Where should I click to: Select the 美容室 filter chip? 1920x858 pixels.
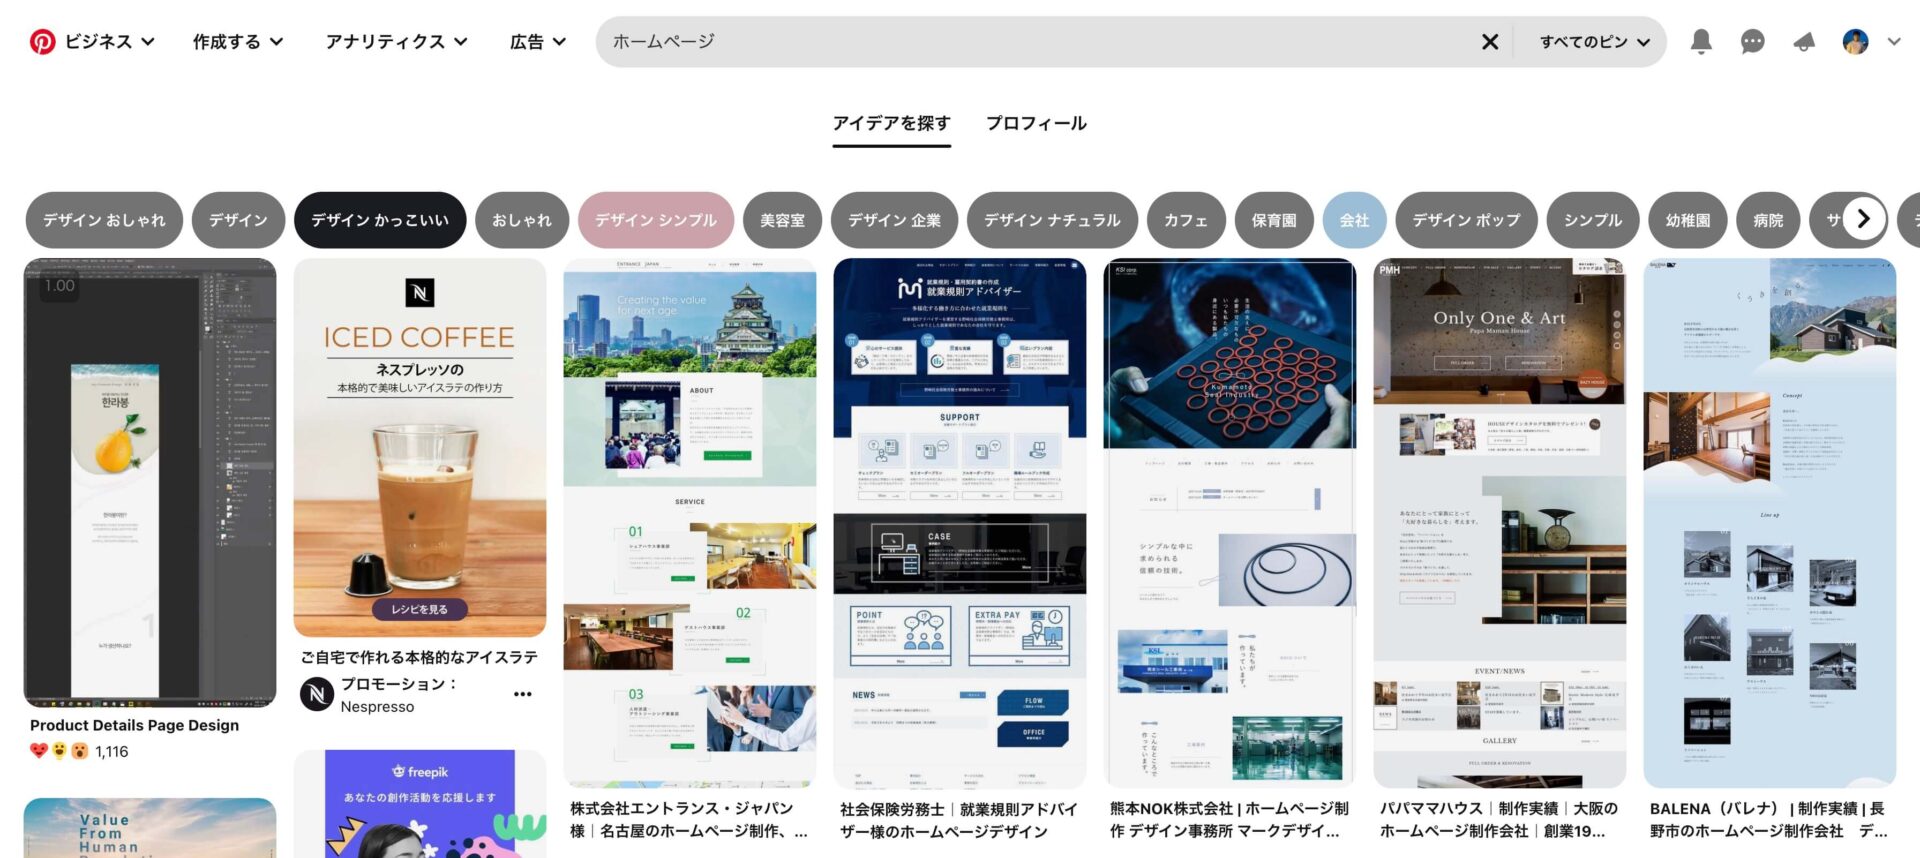(x=782, y=220)
